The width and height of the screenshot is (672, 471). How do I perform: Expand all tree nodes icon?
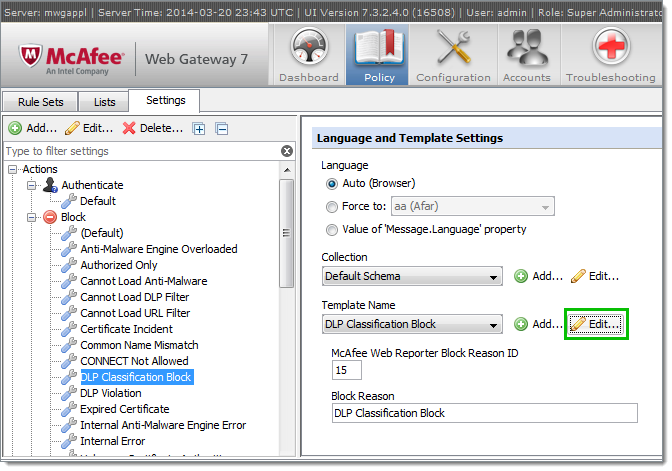coord(200,128)
